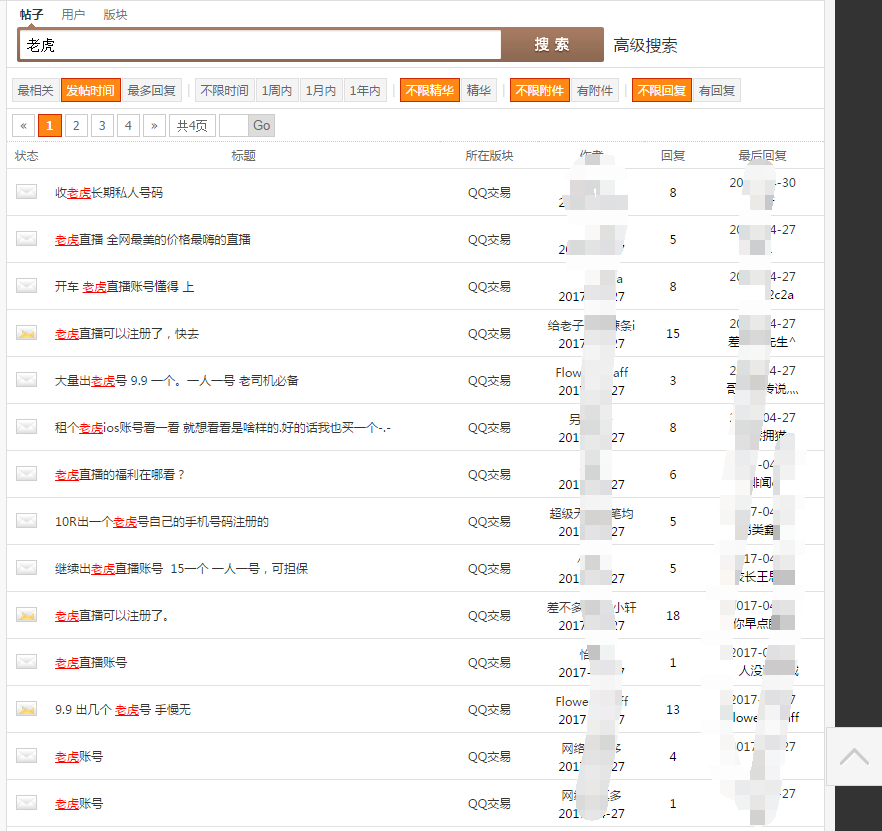Go to the next page with »
Viewport: 882px width, 831px height.
pyautogui.click(x=154, y=125)
